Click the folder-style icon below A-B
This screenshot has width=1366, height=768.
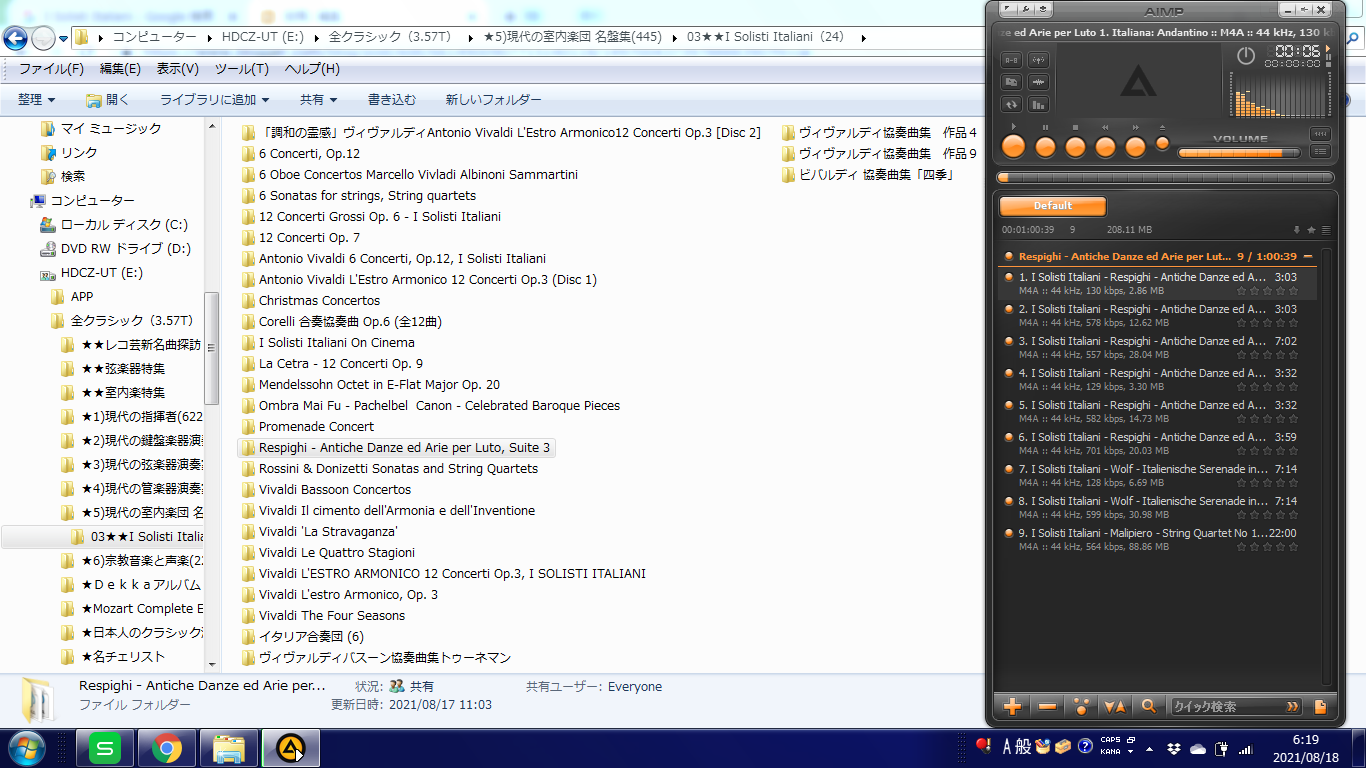pos(1011,82)
